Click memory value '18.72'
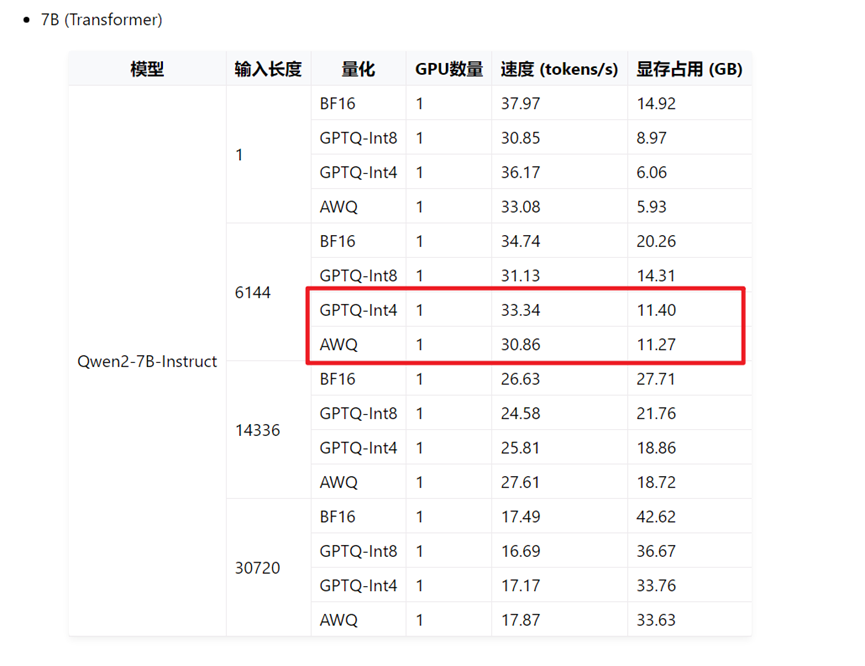The width and height of the screenshot is (865, 666). click(x=656, y=482)
